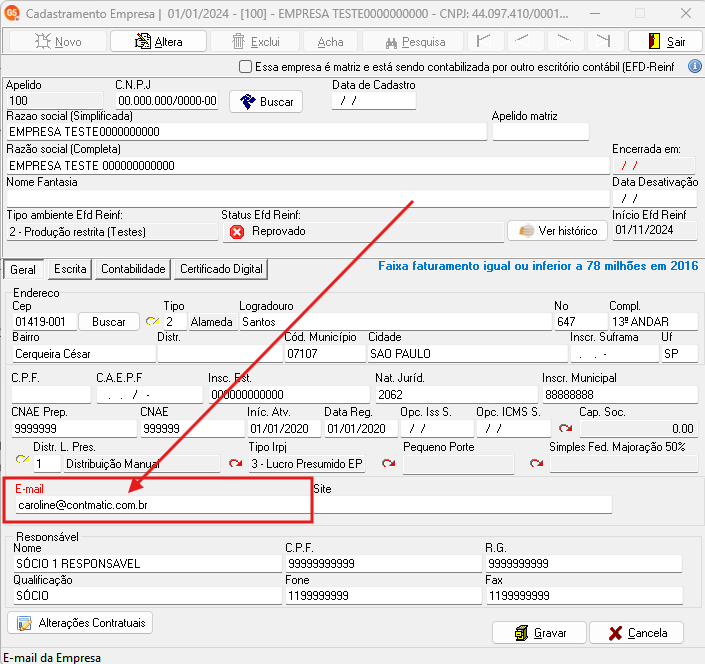Go to first record navigation arrow
This screenshot has width=705, height=664.
[x=484, y=42]
